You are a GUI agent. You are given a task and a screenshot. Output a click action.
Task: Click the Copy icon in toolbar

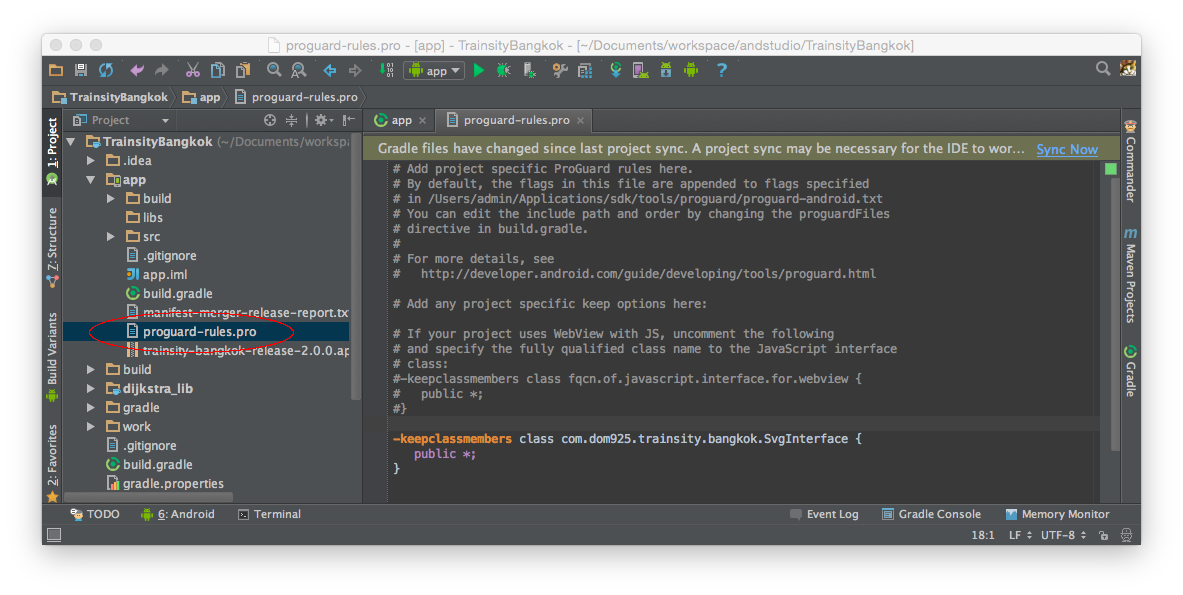pos(218,70)
